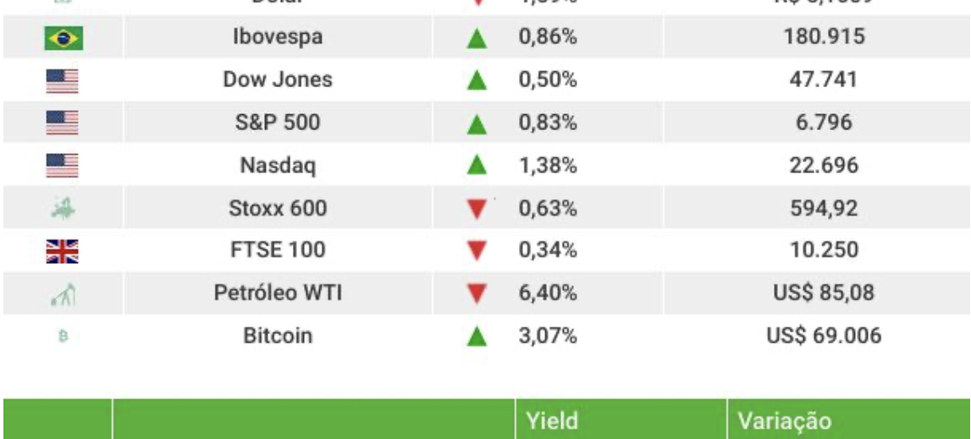The image size is (971, 439).
Task: Click the US flag next to Nasdaq
Action: pos(62,165)
